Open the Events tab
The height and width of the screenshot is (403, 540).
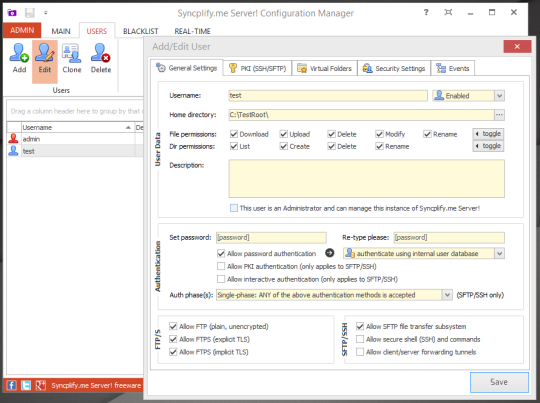[453, 68]
